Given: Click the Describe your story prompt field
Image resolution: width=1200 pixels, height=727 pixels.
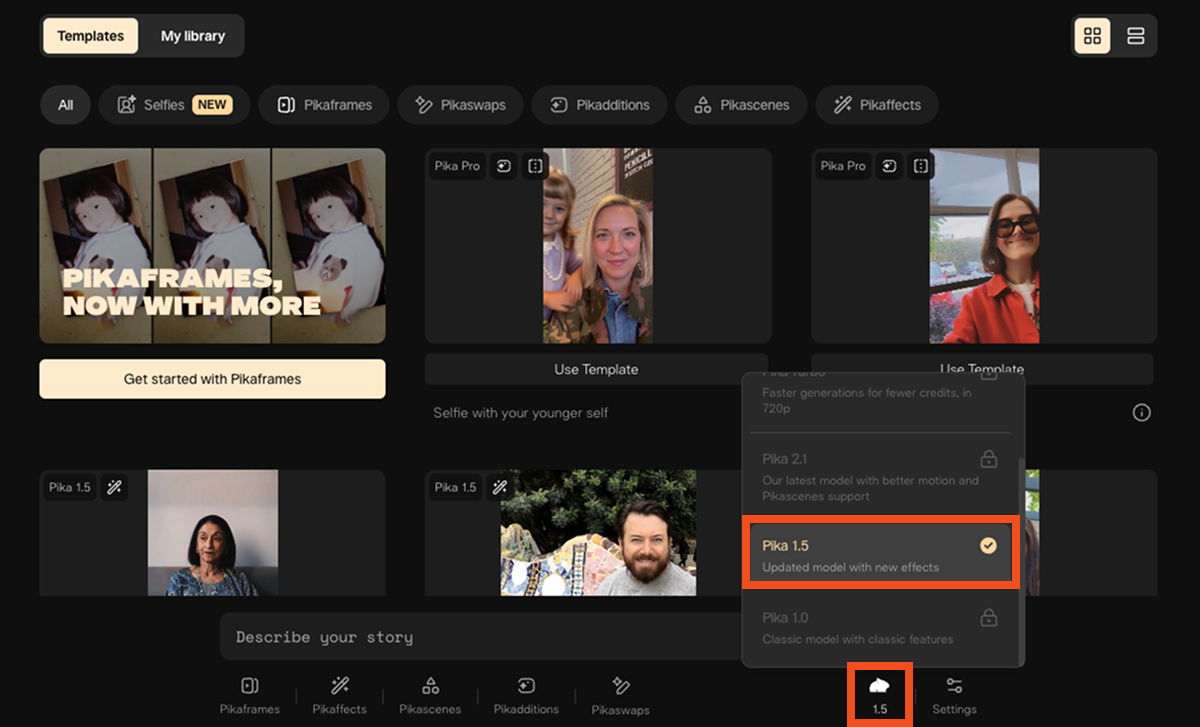Looking at the screenshot, I should [480, 637].
